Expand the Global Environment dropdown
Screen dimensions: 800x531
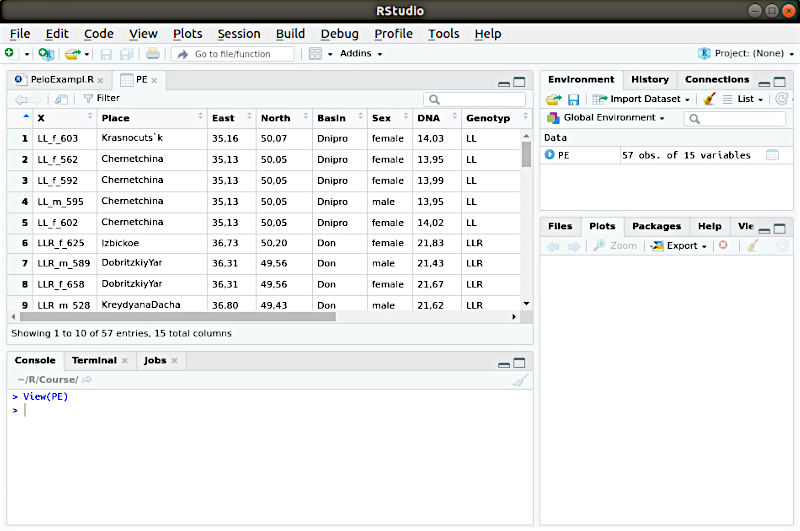coord(614,118)
